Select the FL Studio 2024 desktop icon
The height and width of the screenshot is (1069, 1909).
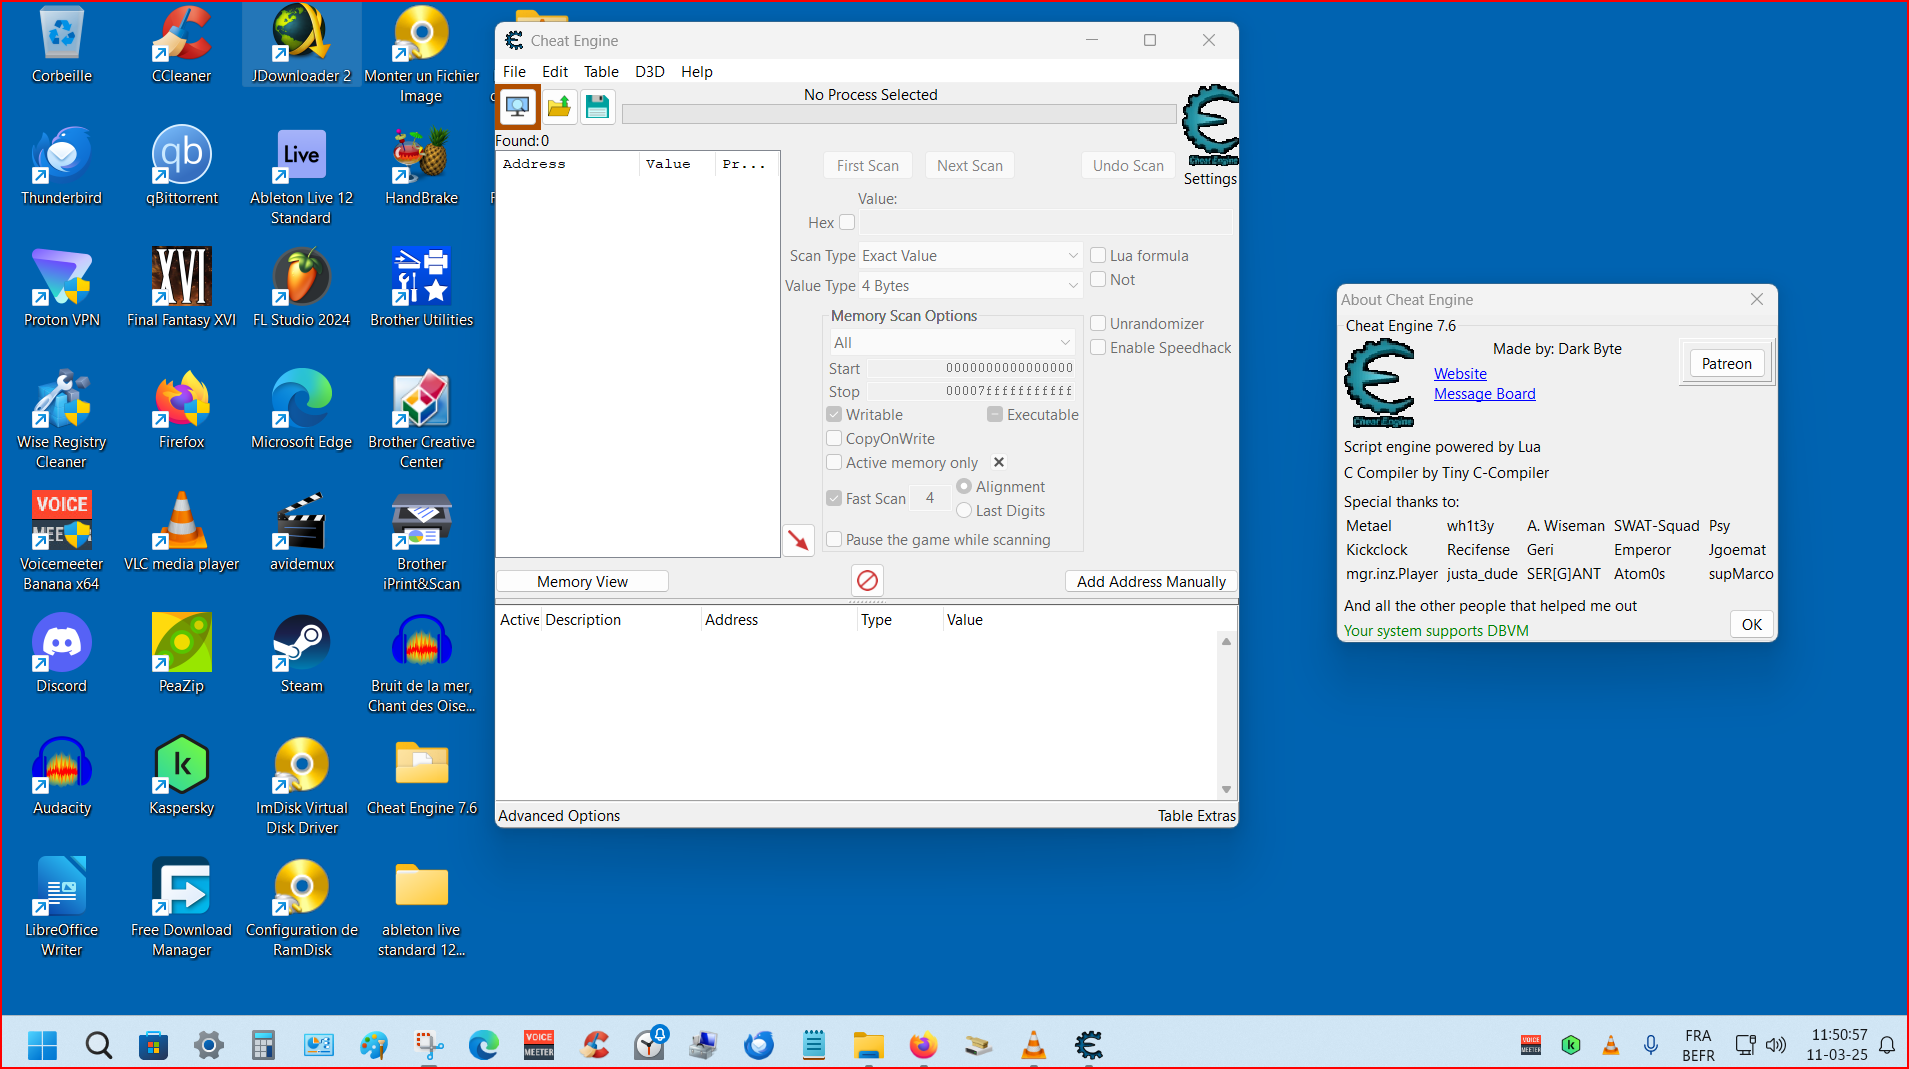301,288
